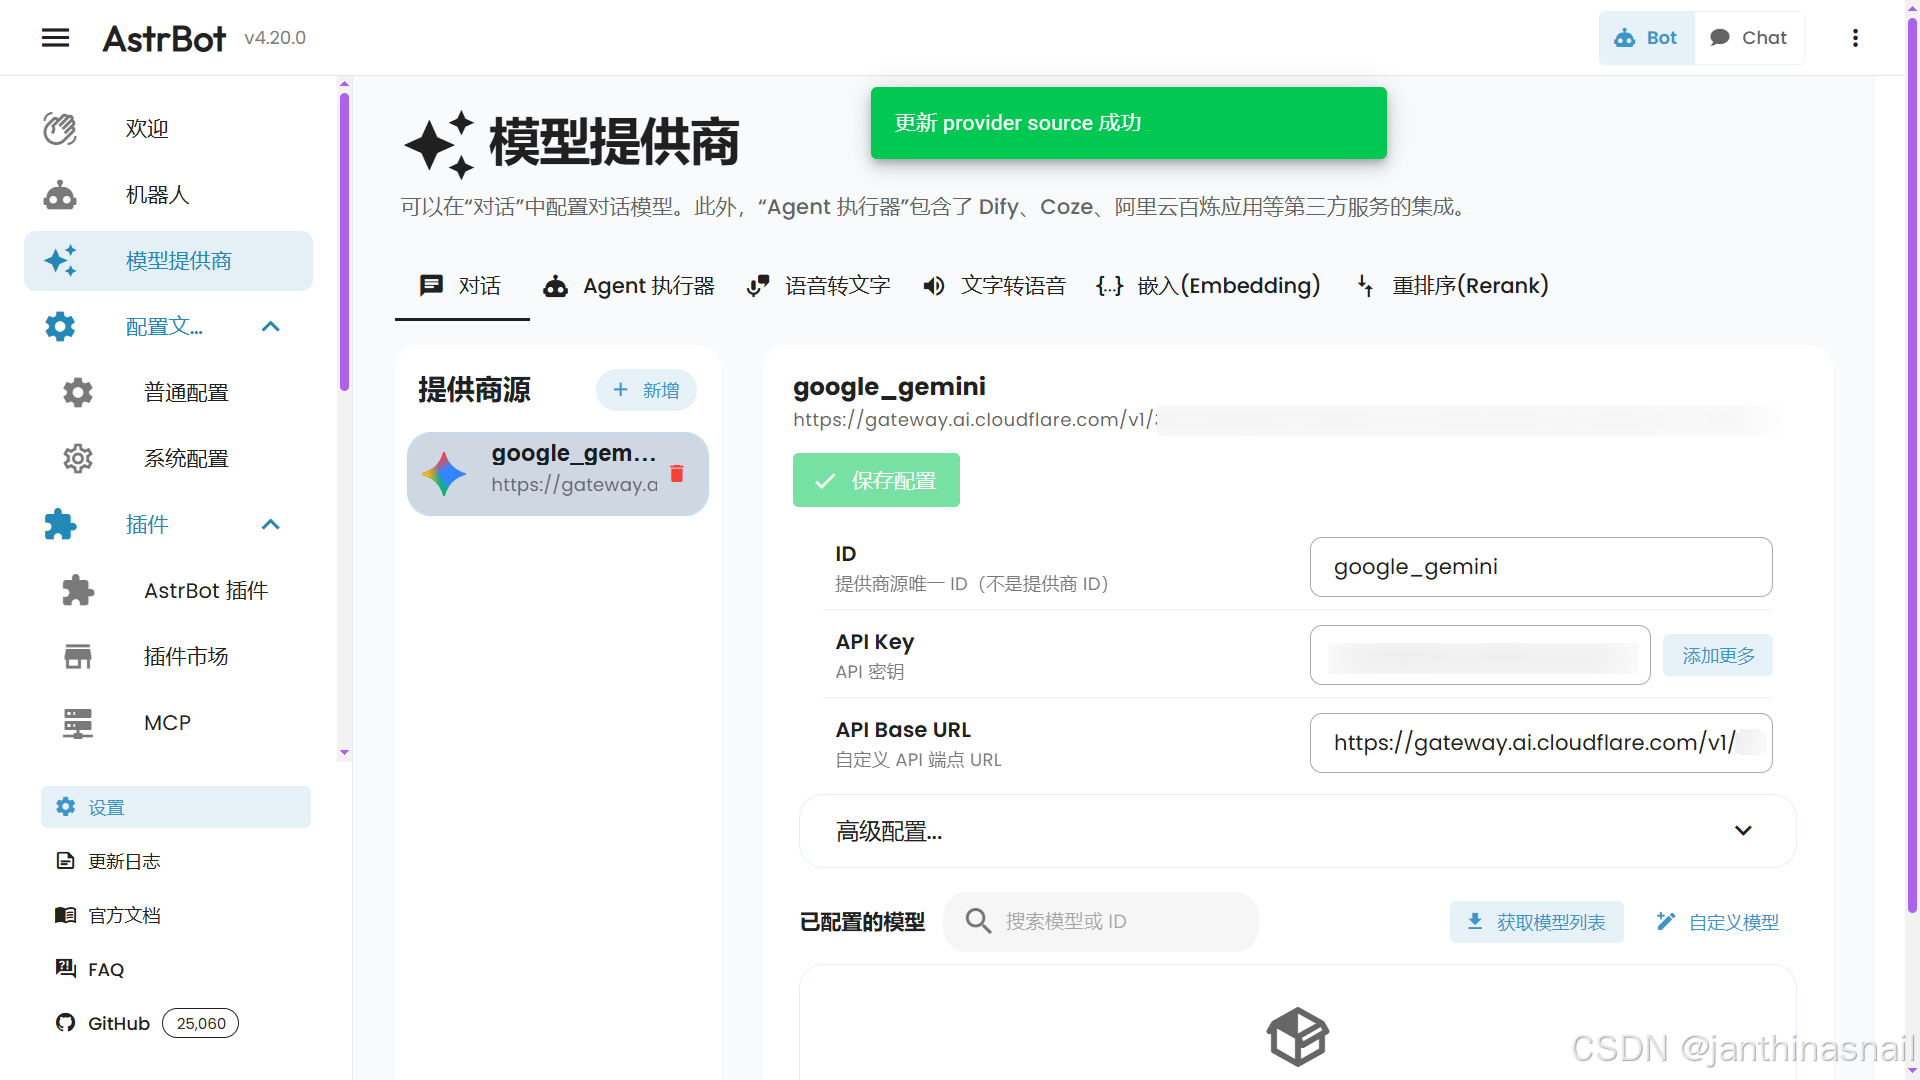
Task: Click the 更新 provider source 成功 notification
Action: click(x=1129, y=123)
